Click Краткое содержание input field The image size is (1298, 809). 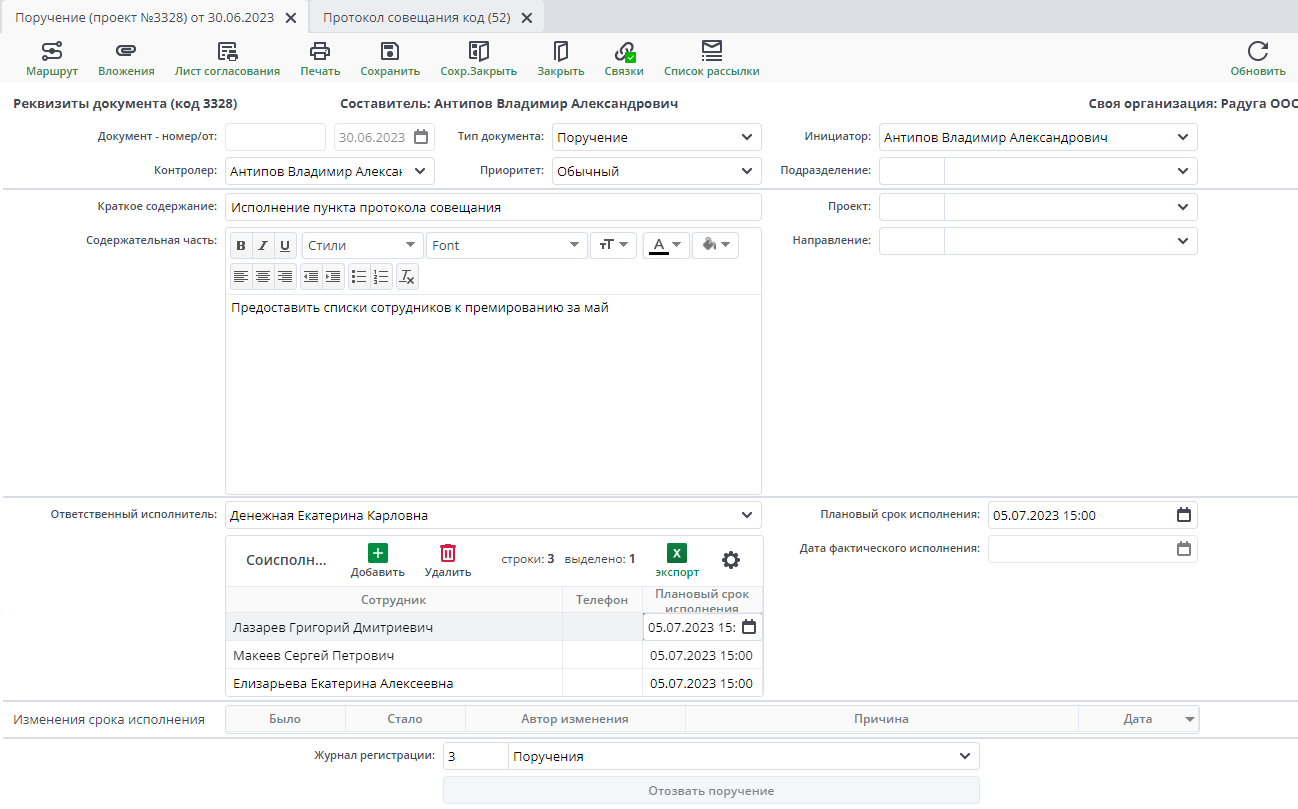493,207
